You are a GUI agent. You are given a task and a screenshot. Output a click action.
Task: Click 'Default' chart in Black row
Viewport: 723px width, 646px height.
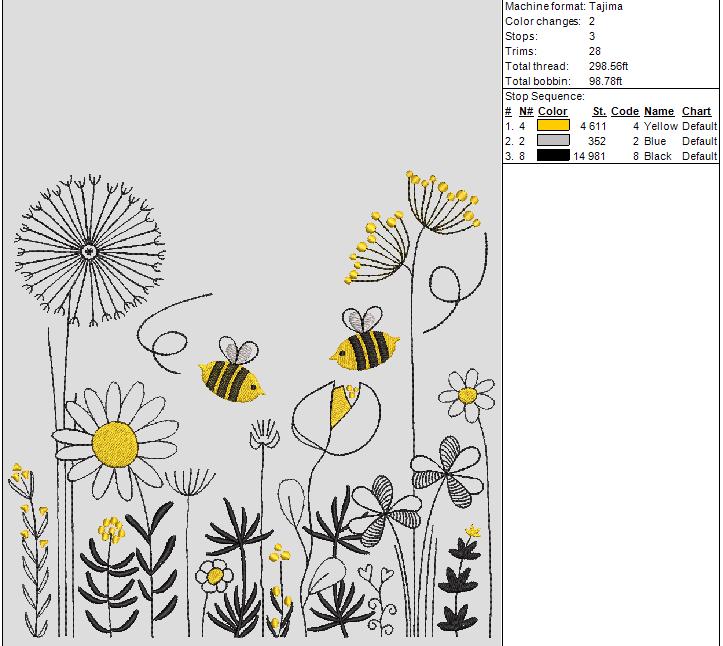pyautogui.click(x=699, y=156)
